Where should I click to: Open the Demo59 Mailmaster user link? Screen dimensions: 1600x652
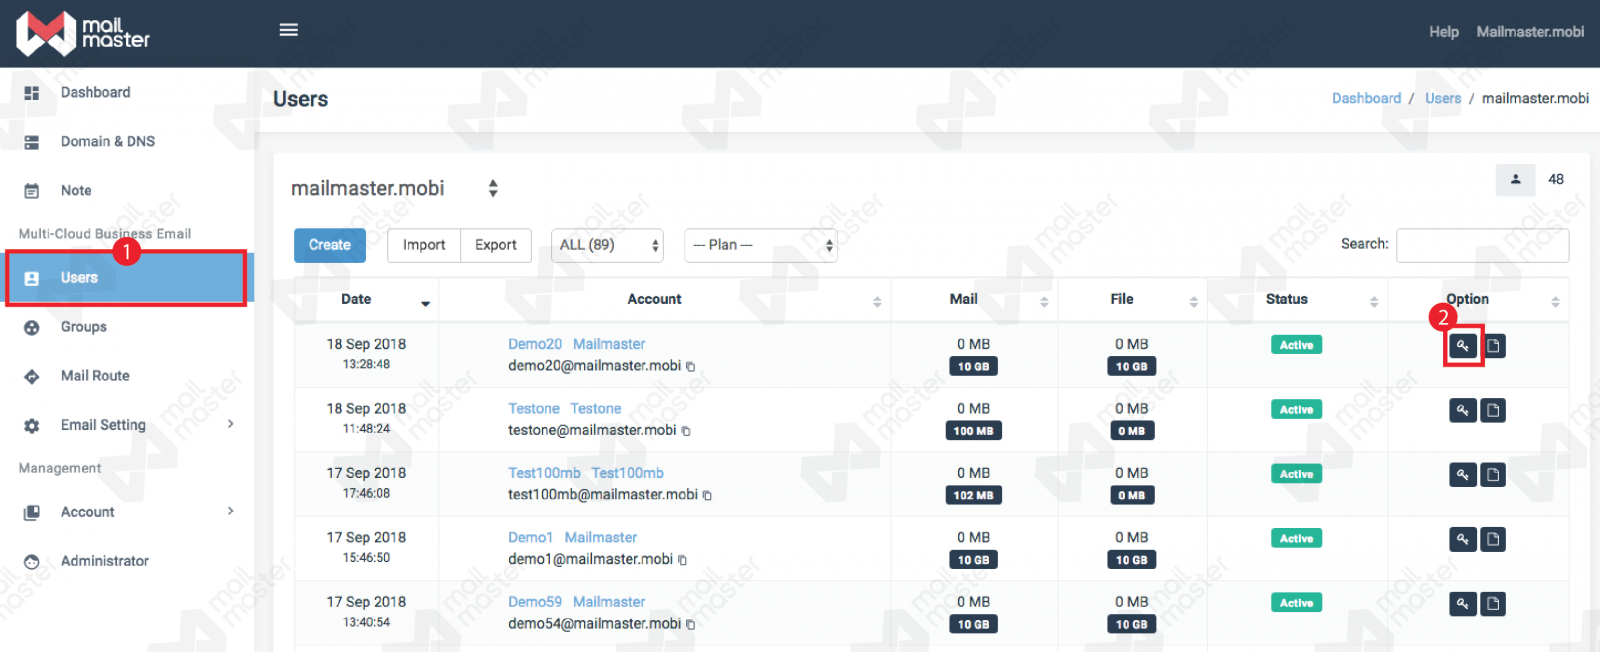[x=576, y=602]
